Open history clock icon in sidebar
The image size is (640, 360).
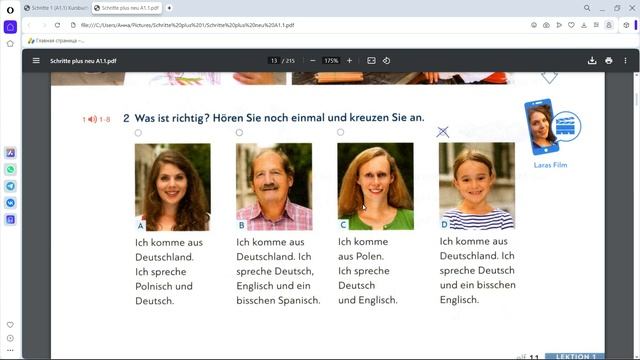pos(10,338)
